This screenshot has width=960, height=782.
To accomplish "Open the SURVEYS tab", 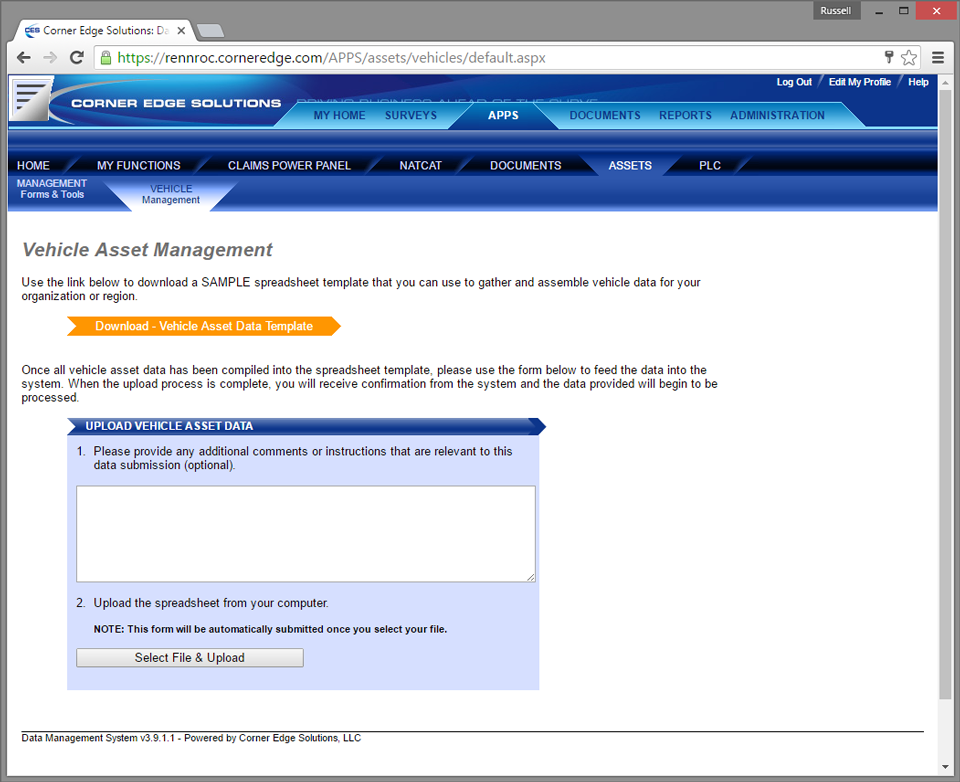I will coord(411,115).
